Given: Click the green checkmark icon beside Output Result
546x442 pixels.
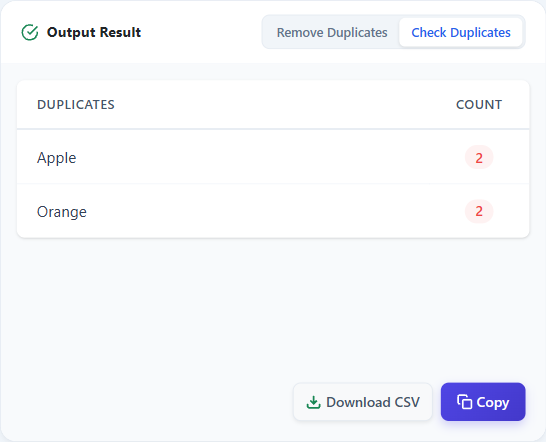Looking at the screenshot, I should pyautogui.click(x=30, y=32).
